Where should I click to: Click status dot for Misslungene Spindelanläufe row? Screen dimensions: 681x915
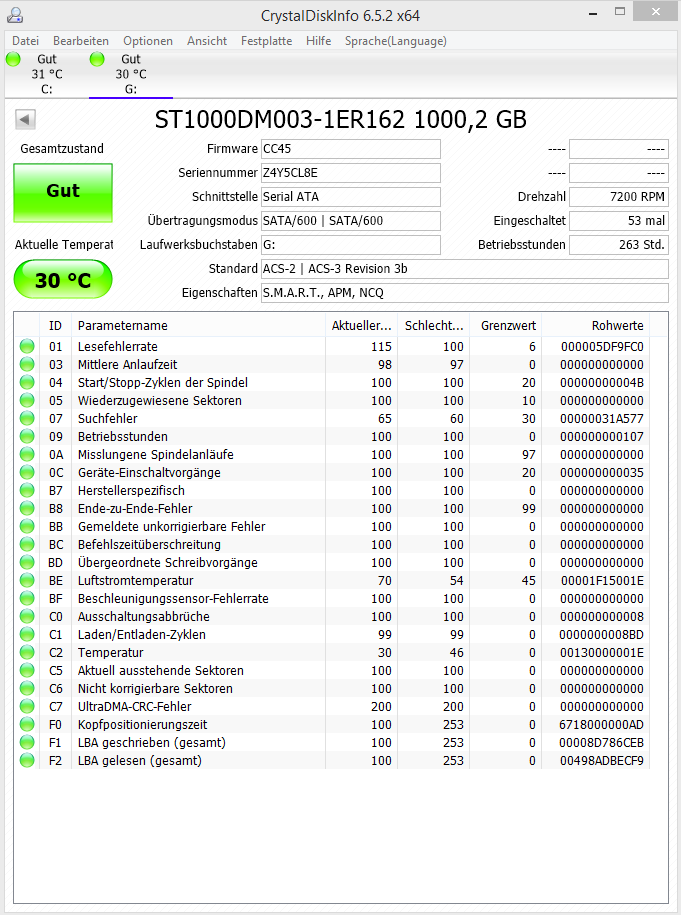[x=27, y=454]
